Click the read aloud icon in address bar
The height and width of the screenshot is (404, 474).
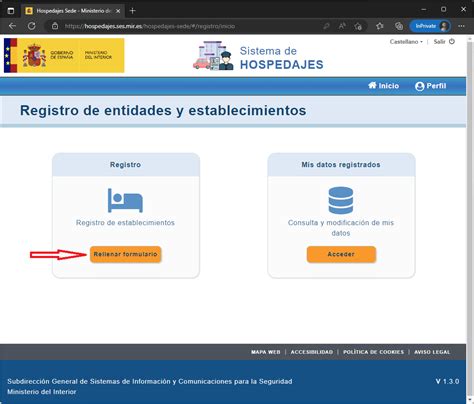pyautogui.click(x=342, y=26)
